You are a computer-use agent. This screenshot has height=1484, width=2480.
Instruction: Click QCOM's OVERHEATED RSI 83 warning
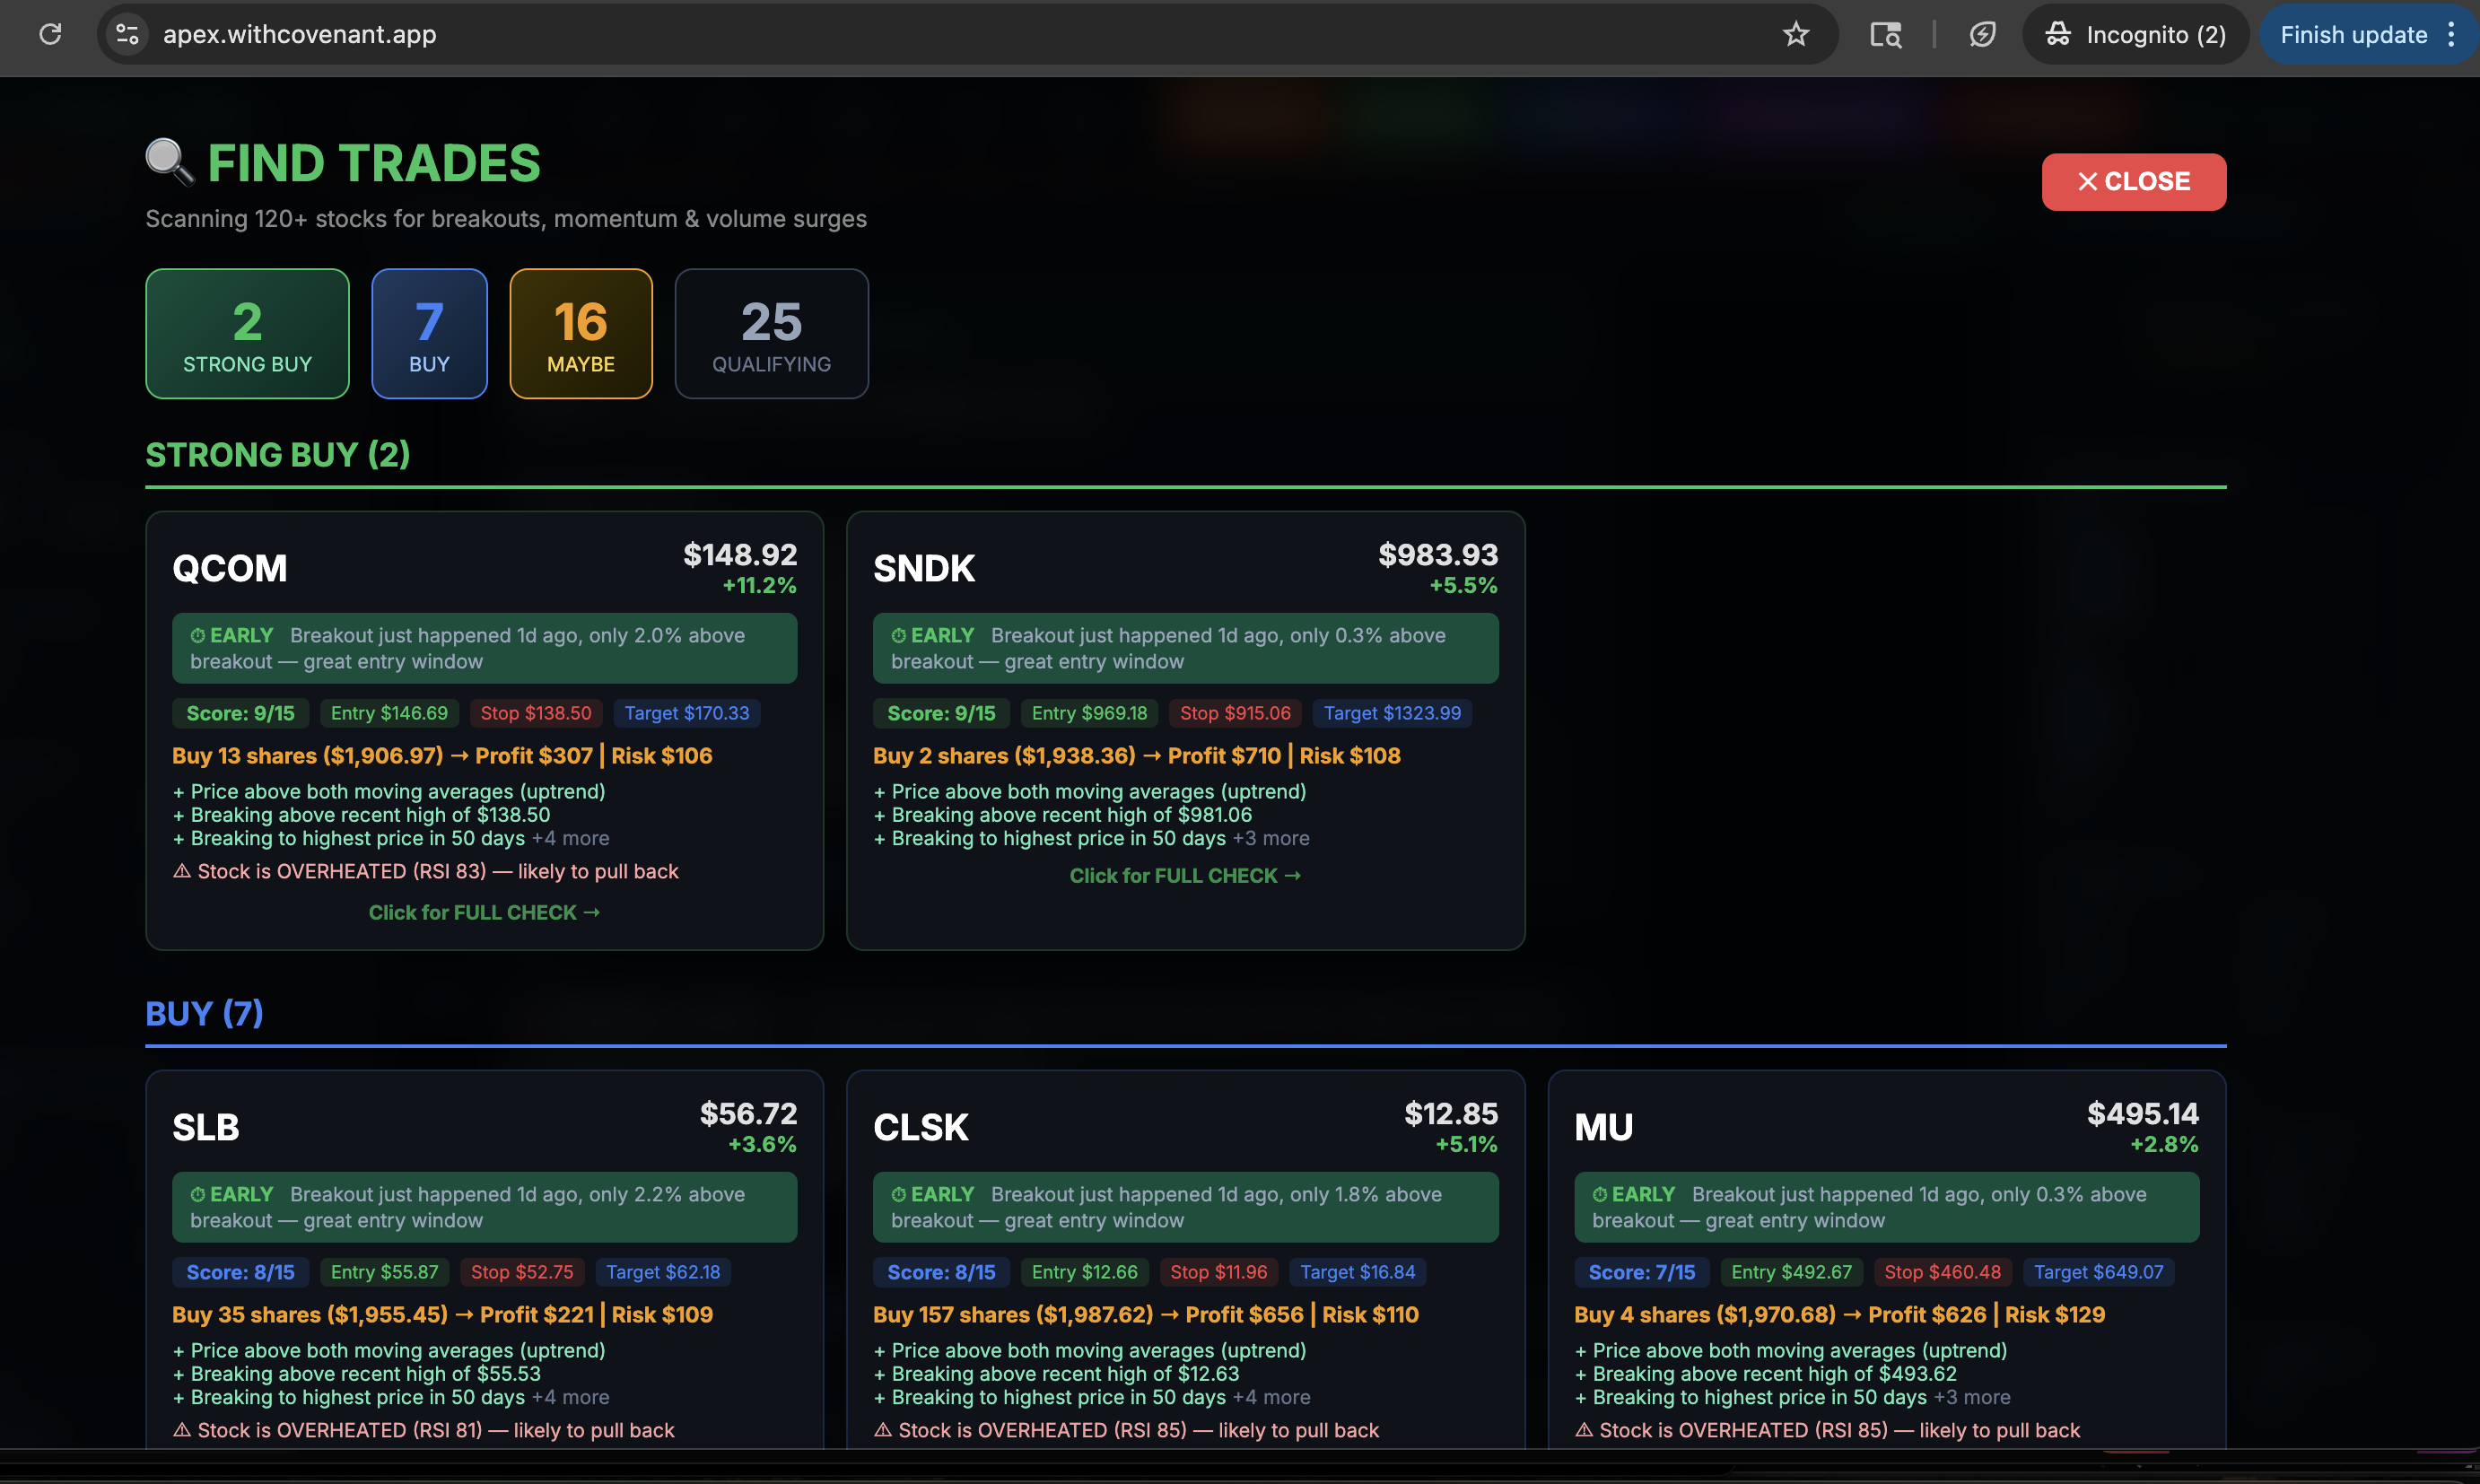[x=425, y=871]
